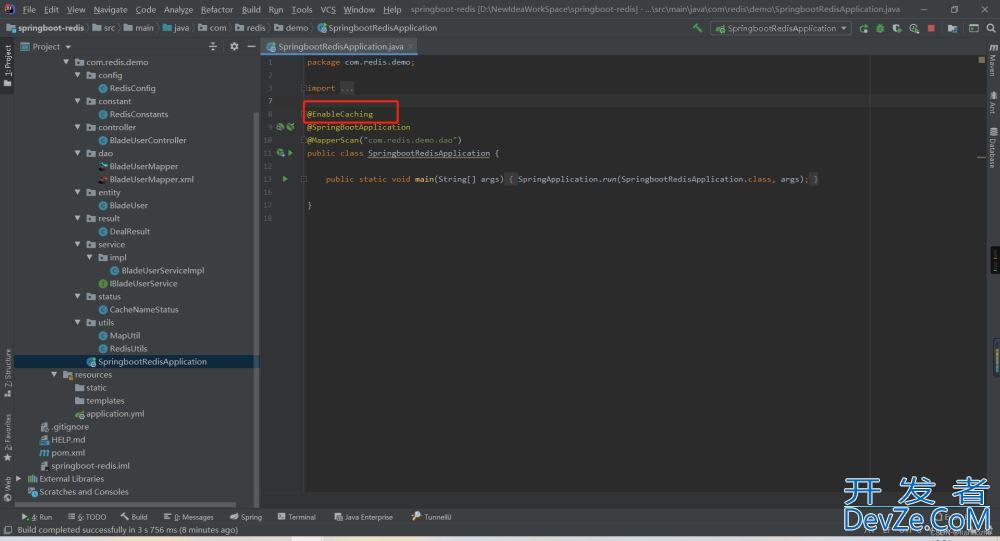Click the Build Project hammer icon
Screen dimensions: 1000x541
[x=697, y=28]
